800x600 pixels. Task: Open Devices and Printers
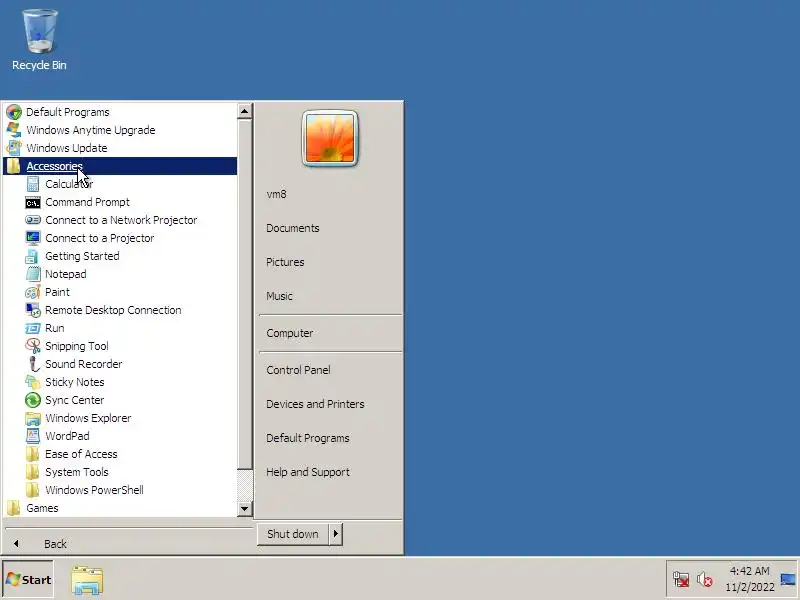click(x=315, y=404)
